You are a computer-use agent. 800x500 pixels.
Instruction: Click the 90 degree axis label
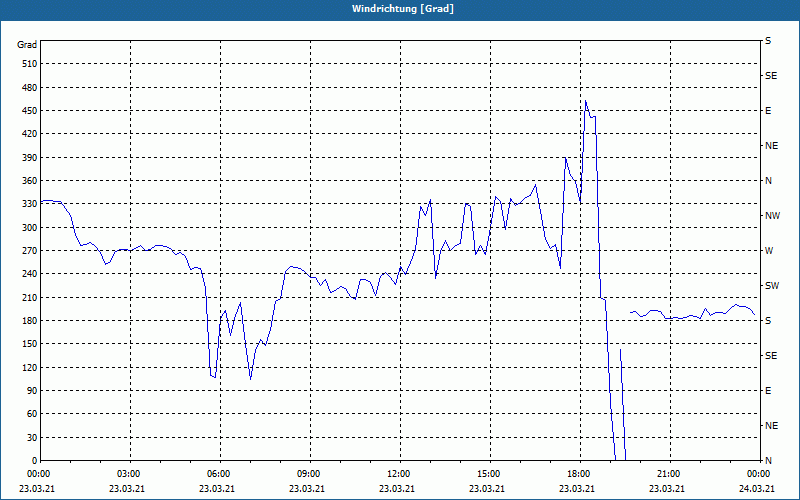(x=31, y=391)
